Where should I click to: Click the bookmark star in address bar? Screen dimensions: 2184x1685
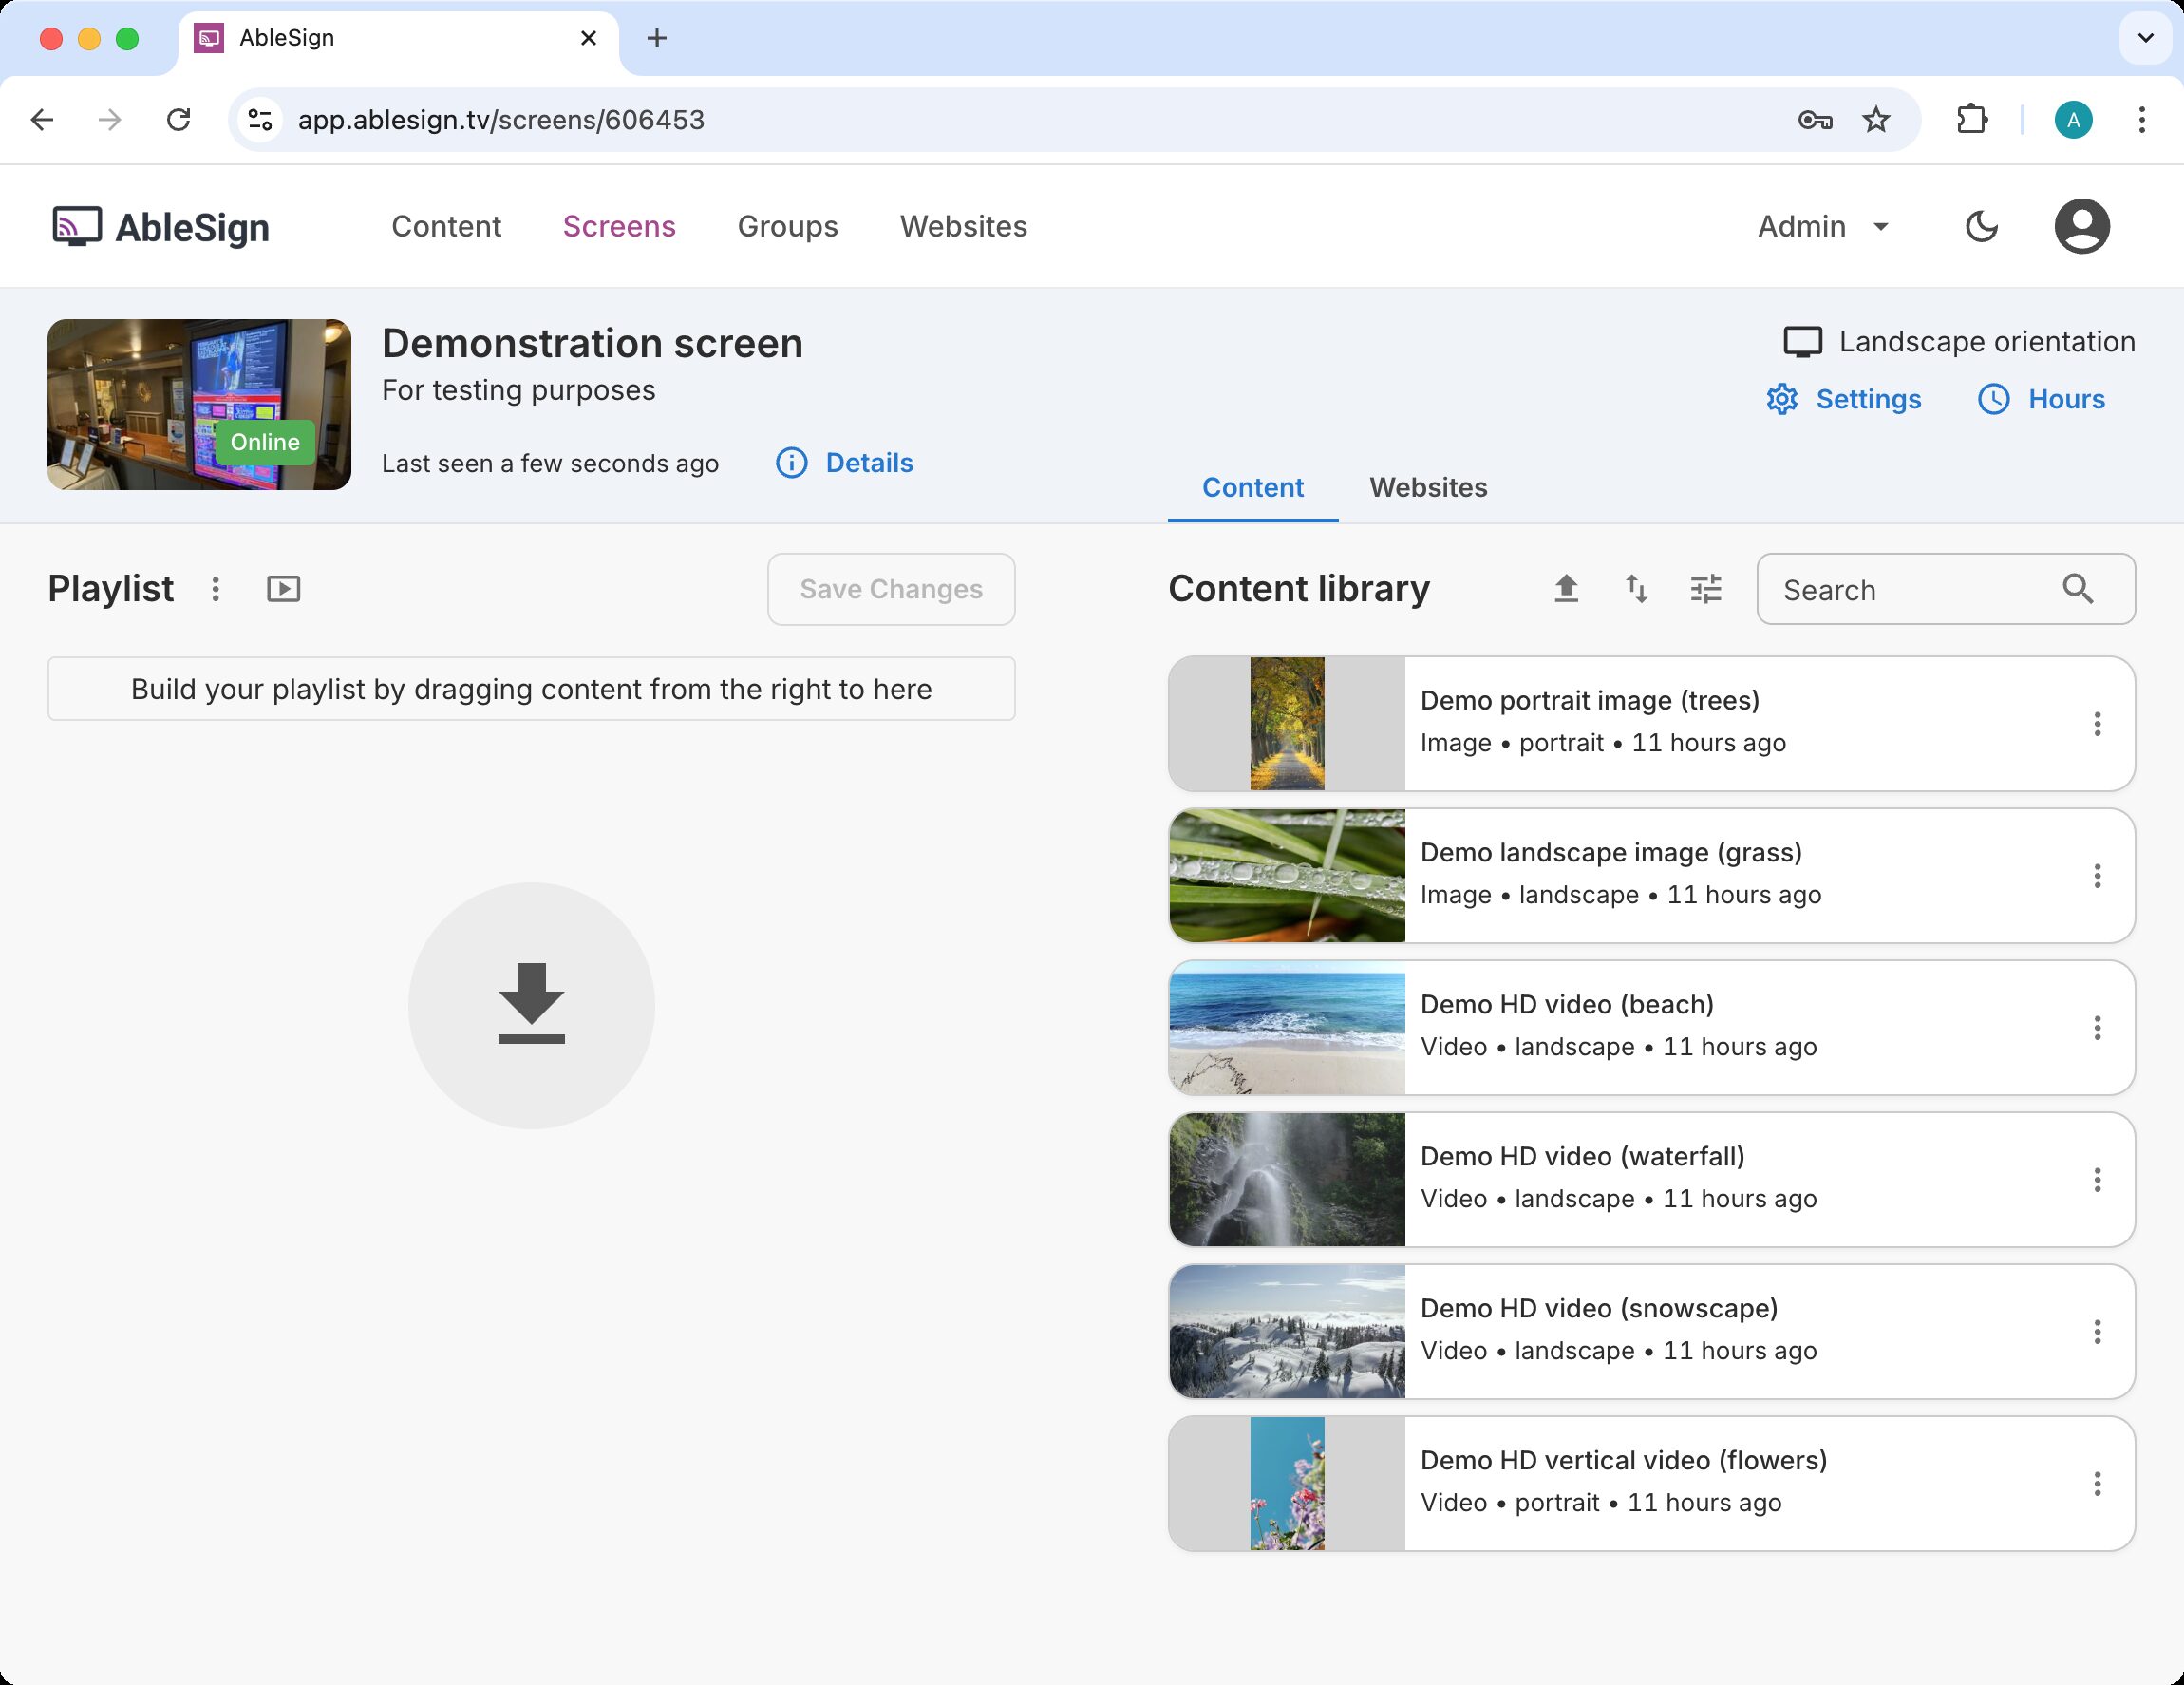click(1877, 119)
